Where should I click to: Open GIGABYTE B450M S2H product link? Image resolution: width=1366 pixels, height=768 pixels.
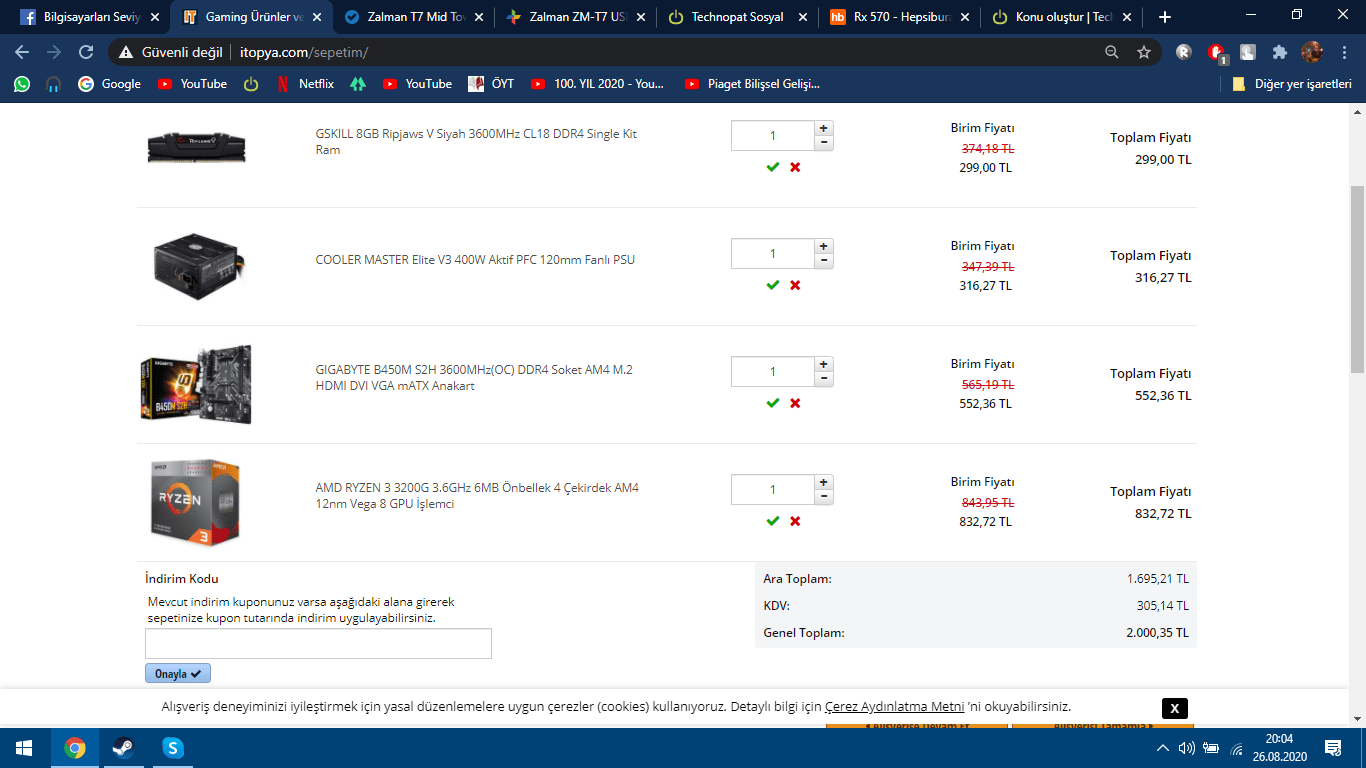pyautogui.click(x=474, y=378)
